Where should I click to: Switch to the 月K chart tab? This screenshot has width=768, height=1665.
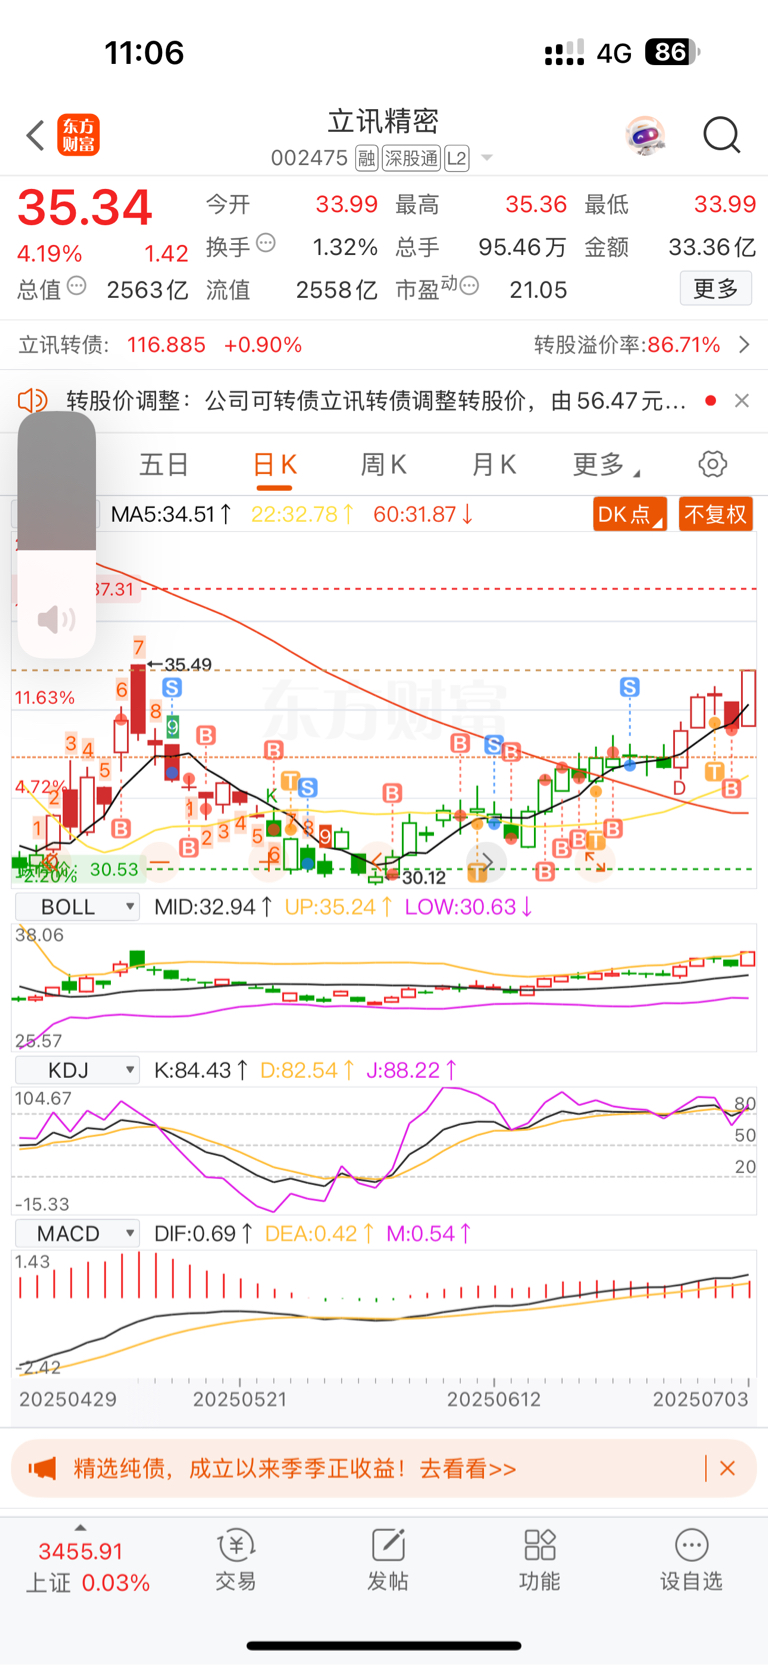point(493,465)
